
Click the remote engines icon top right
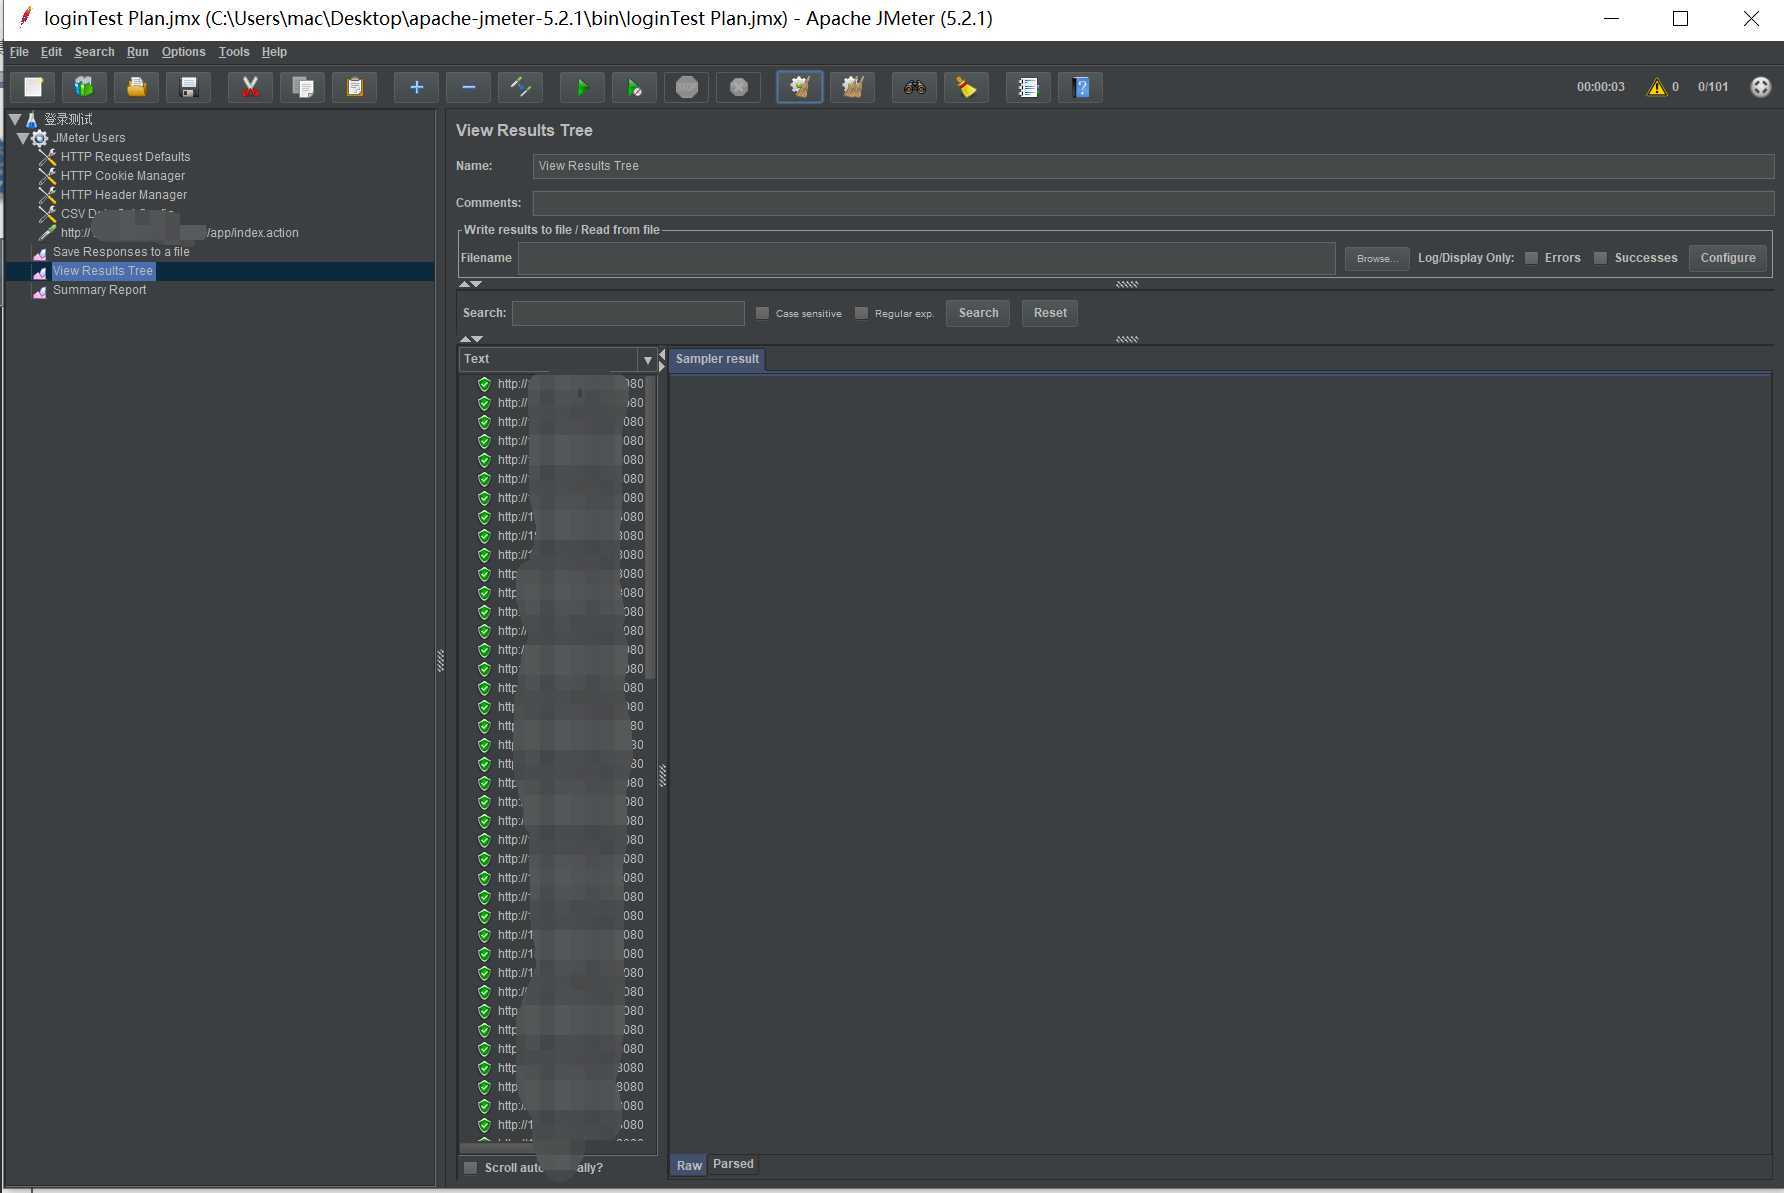(1761, 87)
